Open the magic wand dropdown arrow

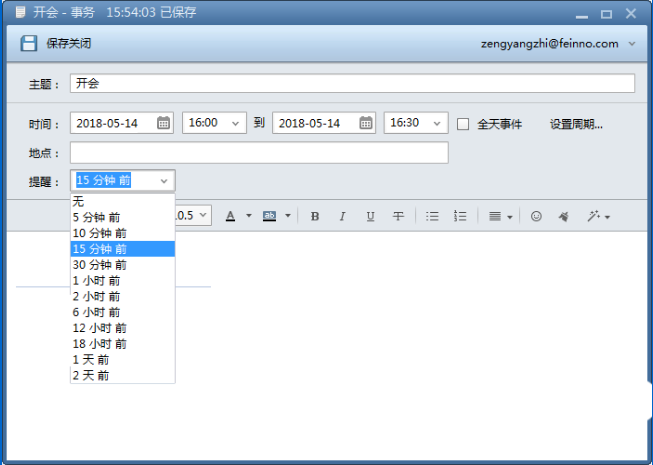[607, 217]
